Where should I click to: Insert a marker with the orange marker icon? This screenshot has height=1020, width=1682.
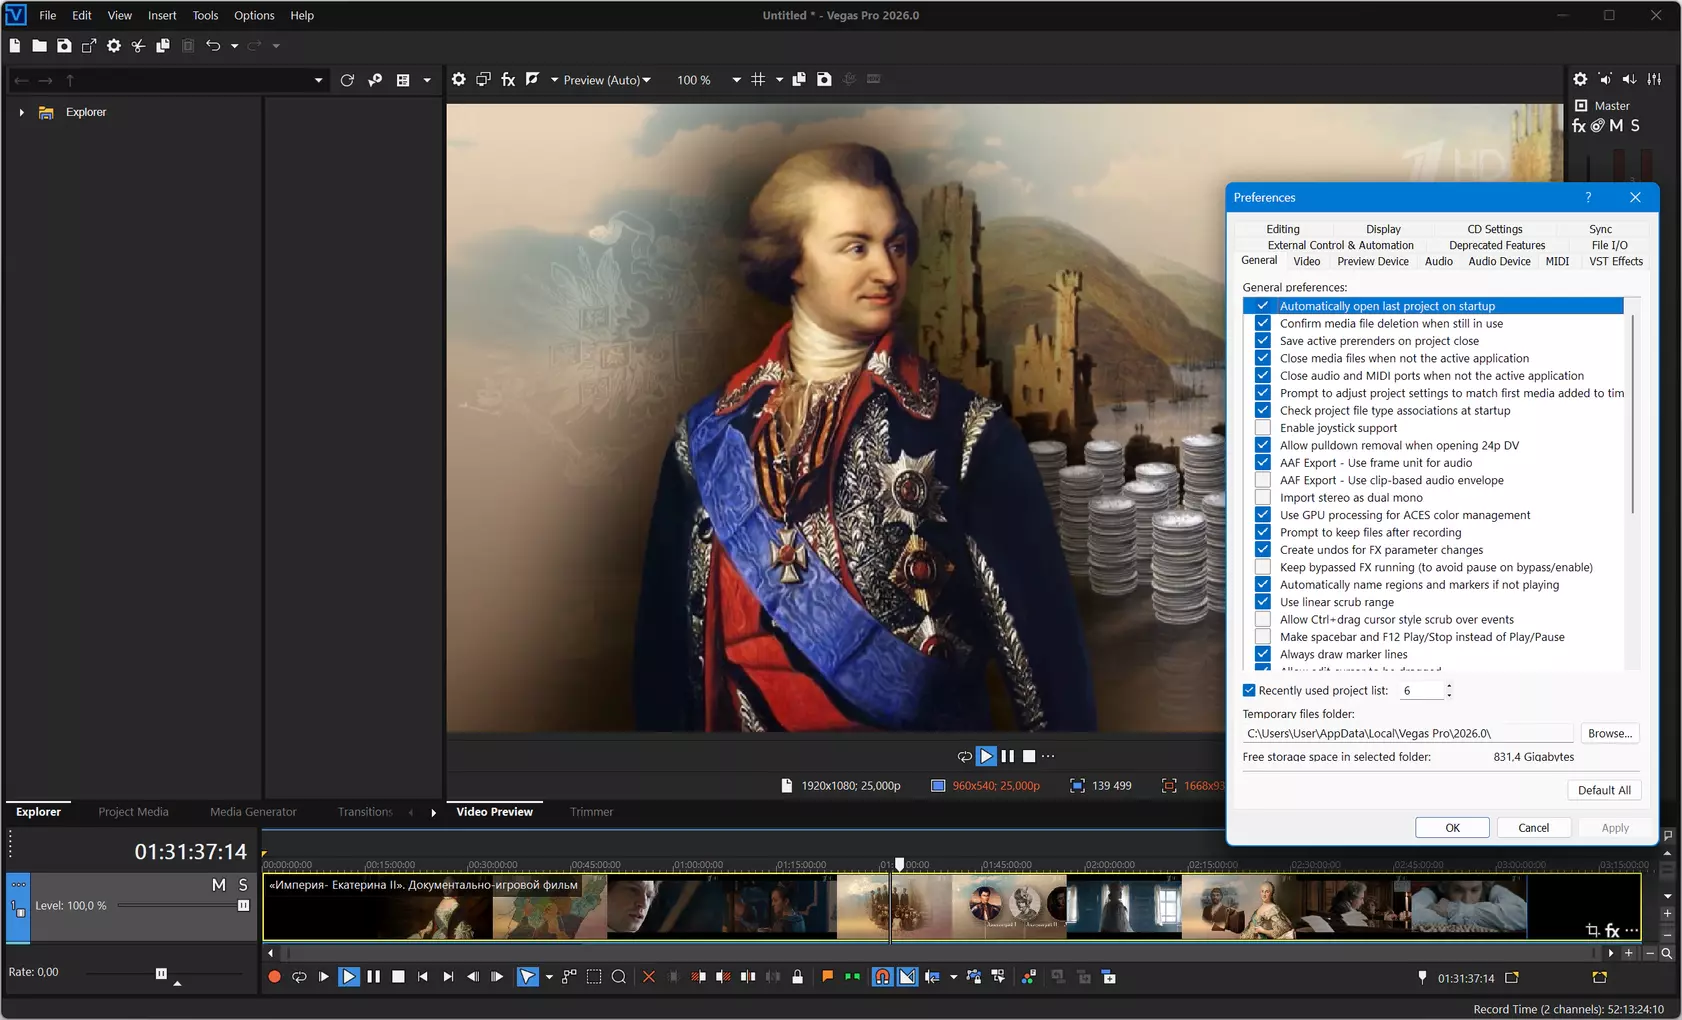click(827, 977)
